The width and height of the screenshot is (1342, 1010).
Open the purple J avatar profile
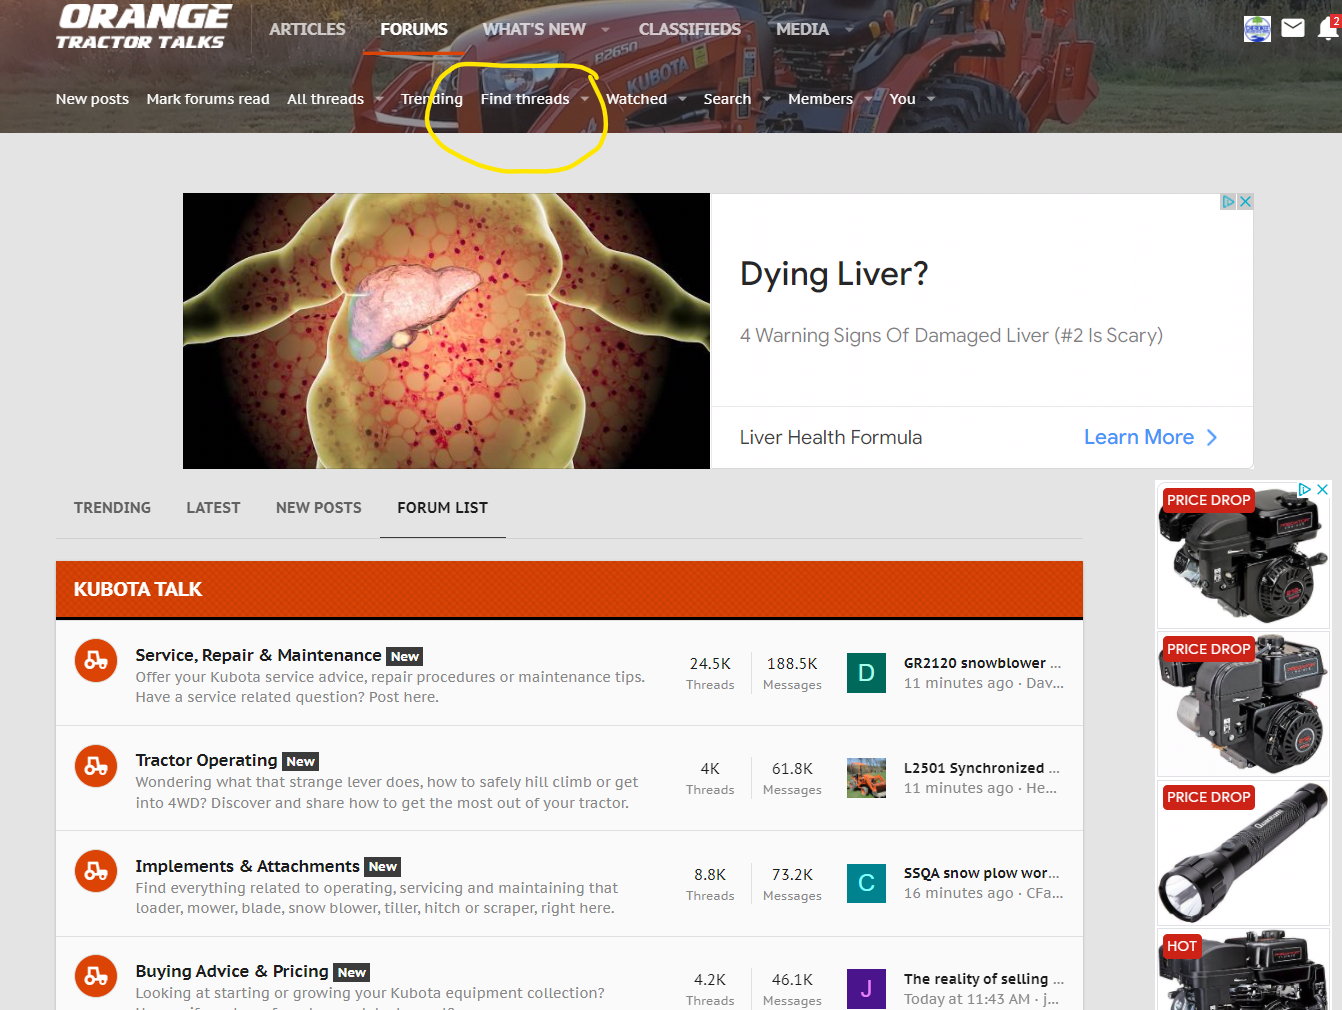pos(866,989)
